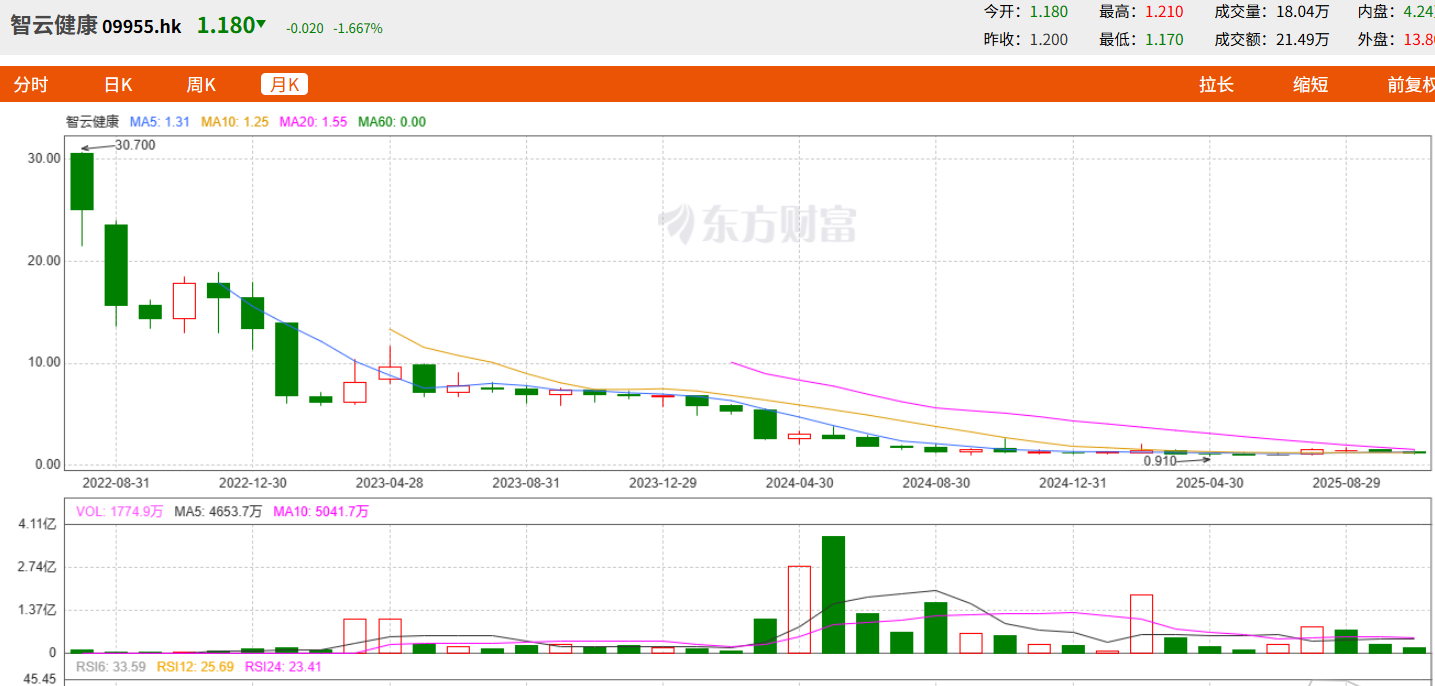The width and height of the screenshot is (1435, 686).
Task: Click the volume MA5: 4653.7万 label
Action: [x=218, y=511]
